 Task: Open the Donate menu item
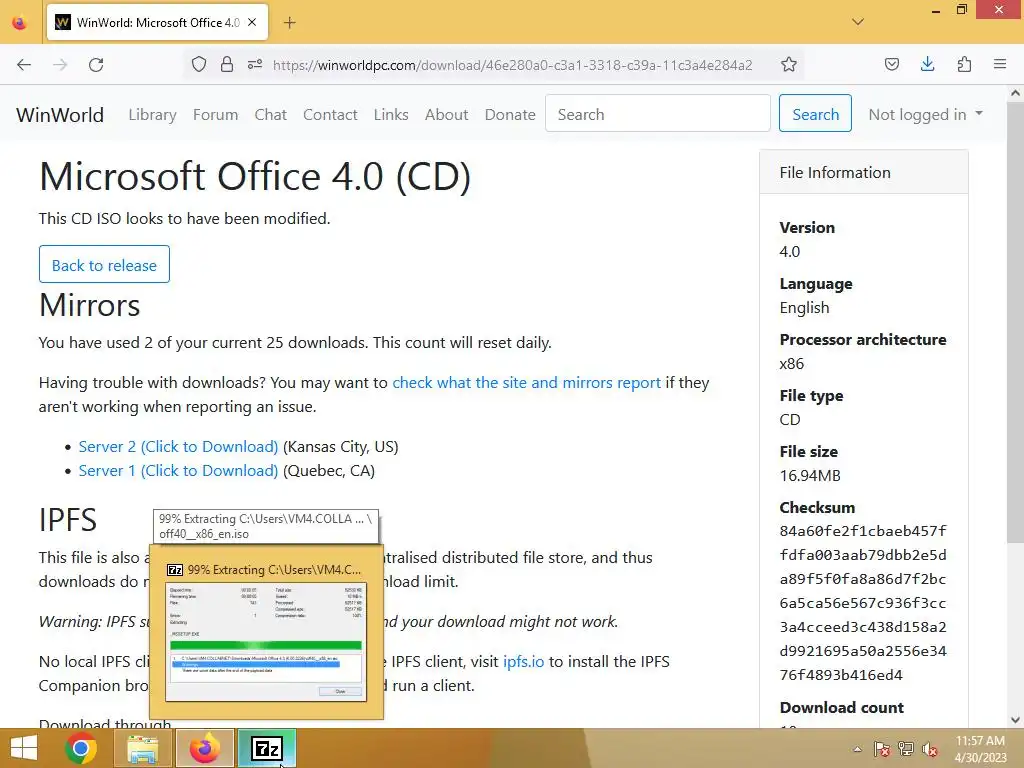click(510, 115)
